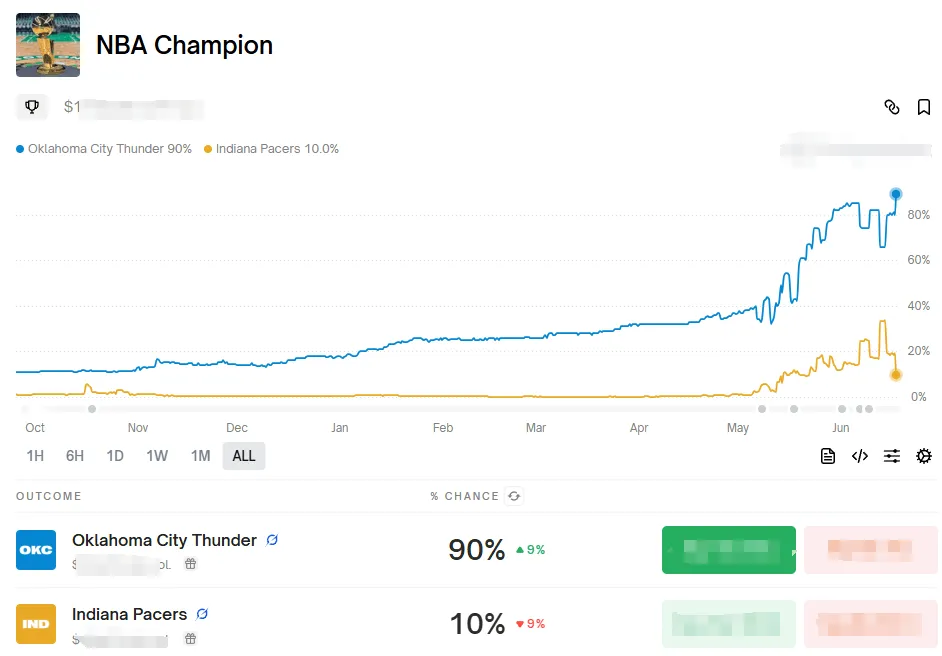Open the document/rules icon below chart
Screen dimensions: 942x656
click(828, 456)
